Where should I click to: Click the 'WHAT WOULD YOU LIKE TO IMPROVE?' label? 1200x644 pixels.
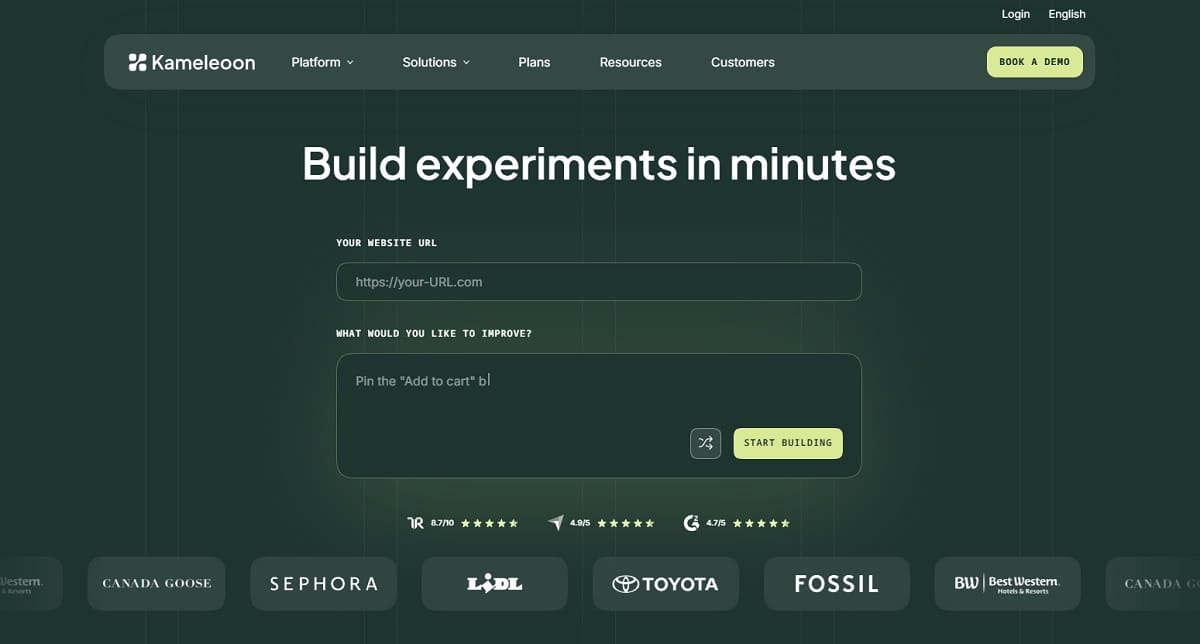click(434, 334)
